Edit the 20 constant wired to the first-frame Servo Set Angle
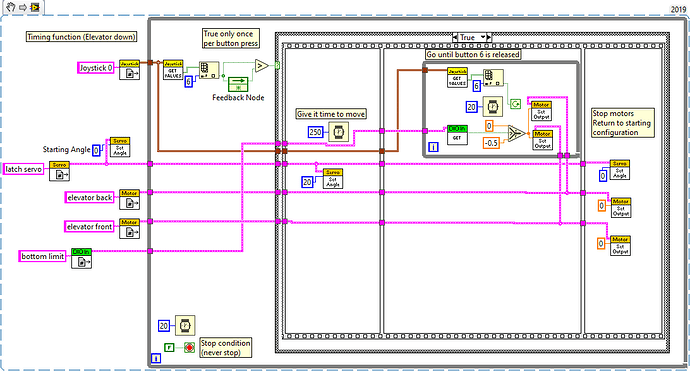The width and height of the screenshot is (690, 371). (x=307, y=182)
